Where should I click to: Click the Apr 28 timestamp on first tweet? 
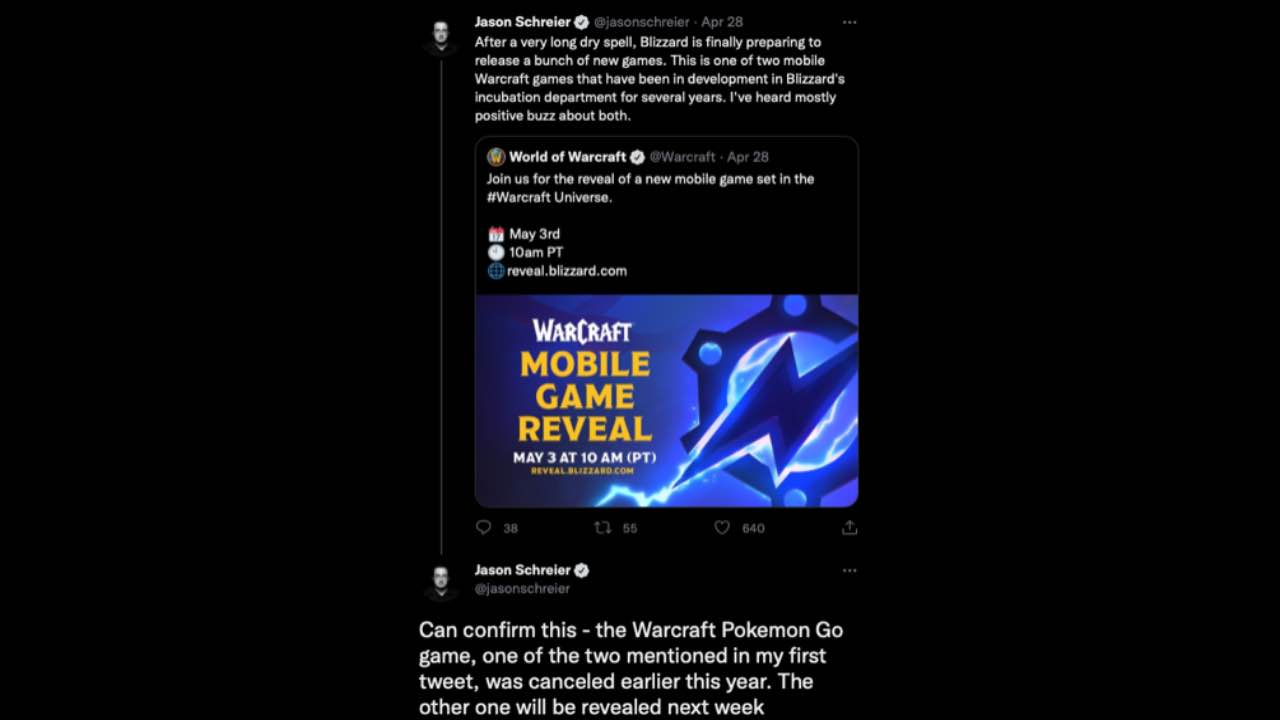coord(722,22)
